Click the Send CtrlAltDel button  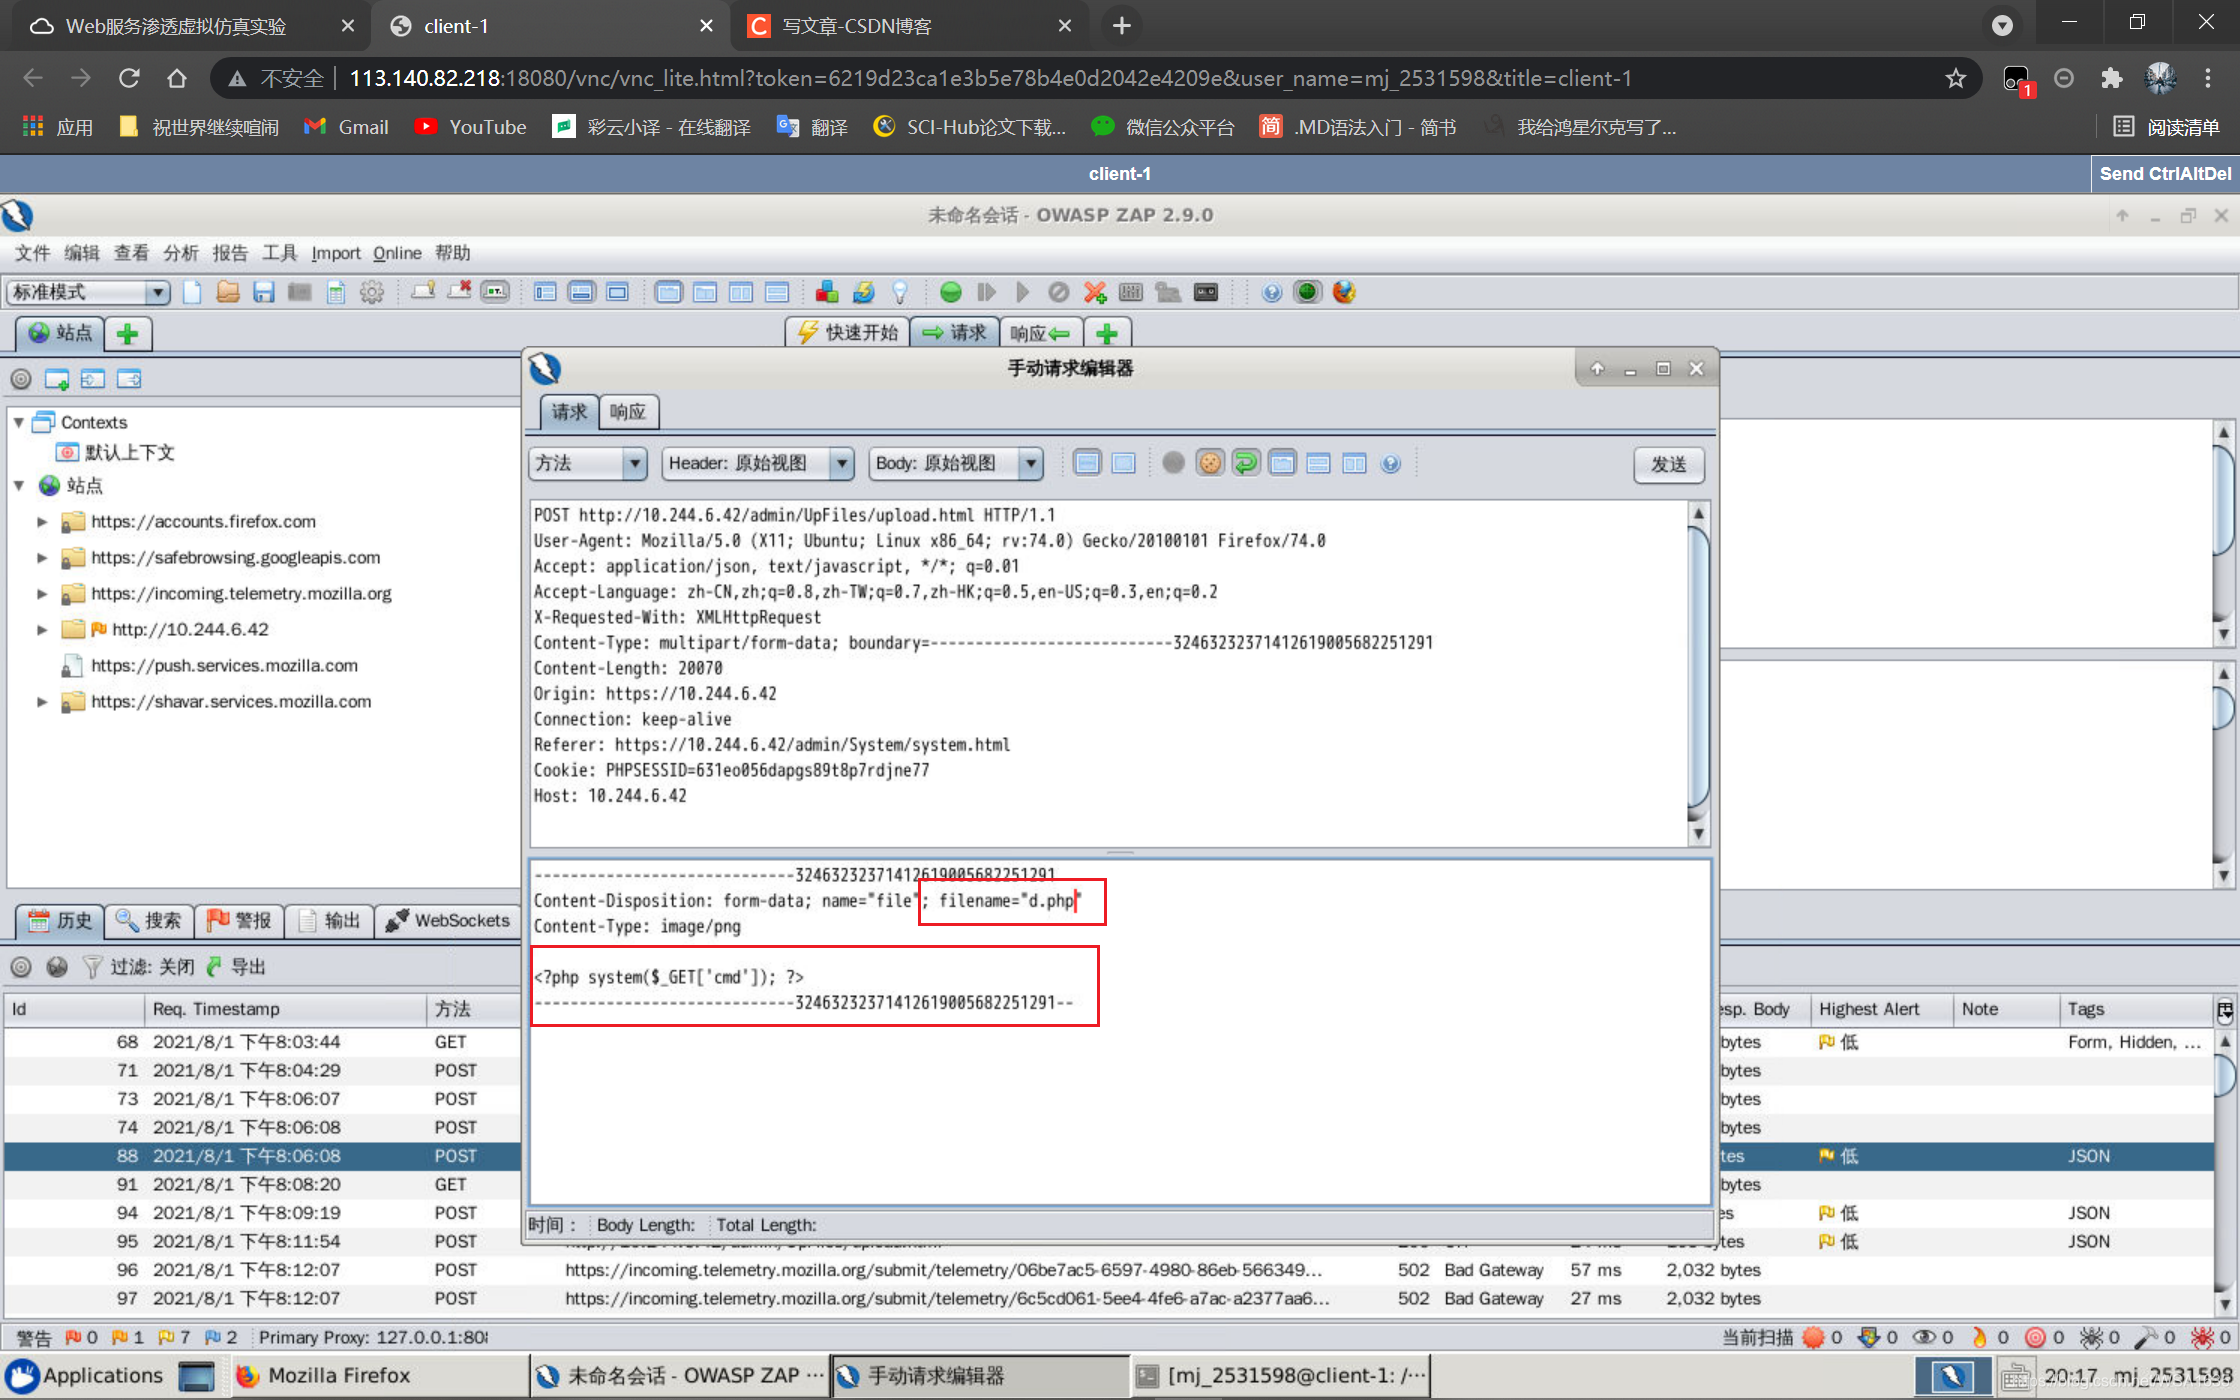pos(2165,174)
